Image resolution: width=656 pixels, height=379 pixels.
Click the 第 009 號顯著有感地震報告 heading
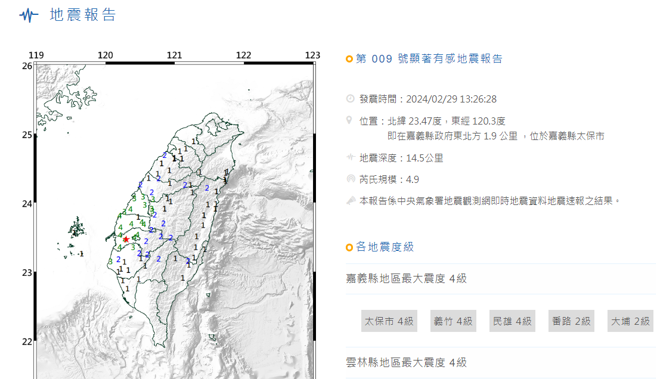(429, 59)
